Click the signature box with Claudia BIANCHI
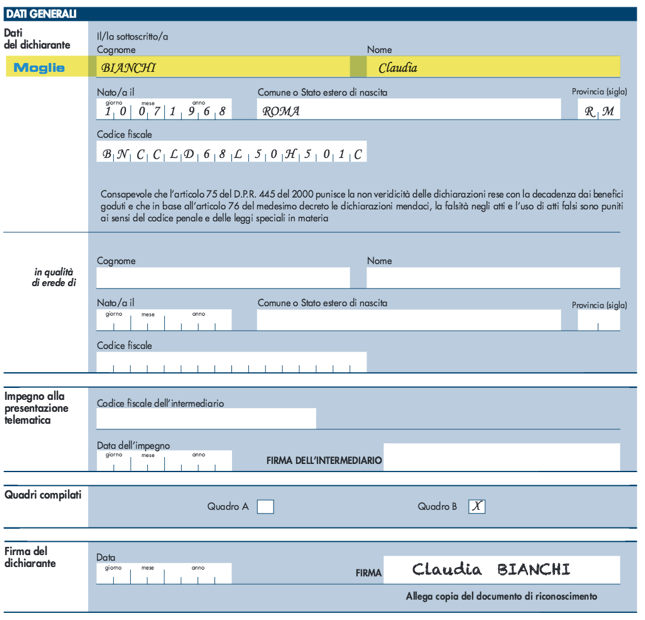The image size is (645, 620). point(501,570)
